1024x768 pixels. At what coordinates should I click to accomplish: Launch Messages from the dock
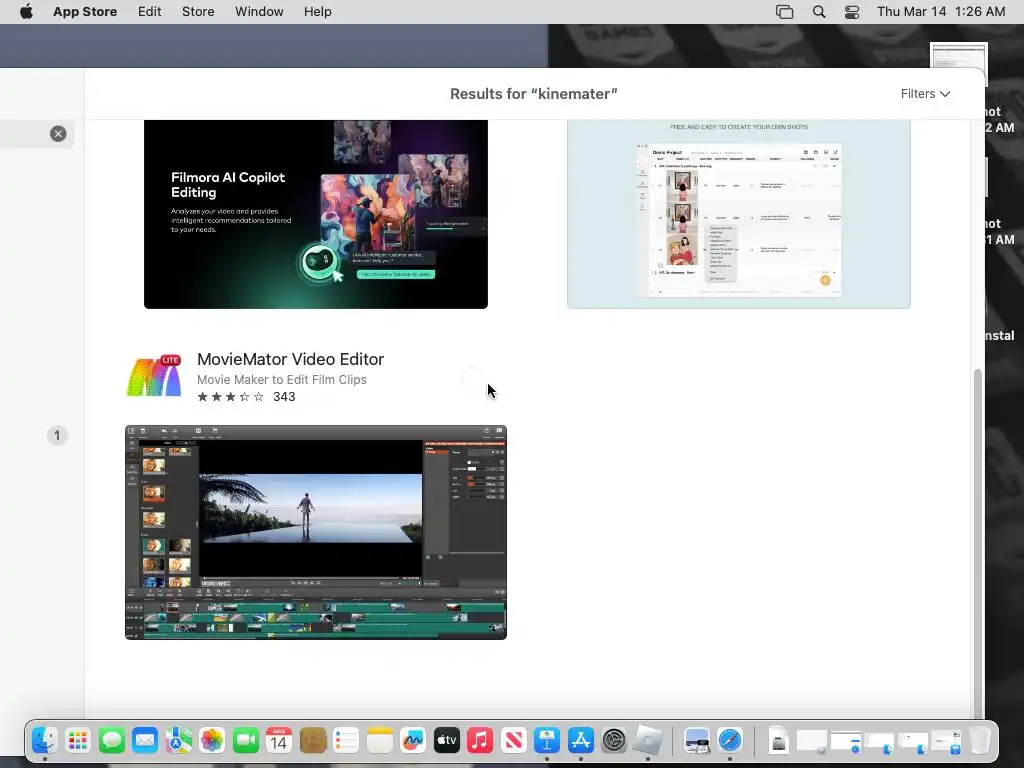[112, 741]
